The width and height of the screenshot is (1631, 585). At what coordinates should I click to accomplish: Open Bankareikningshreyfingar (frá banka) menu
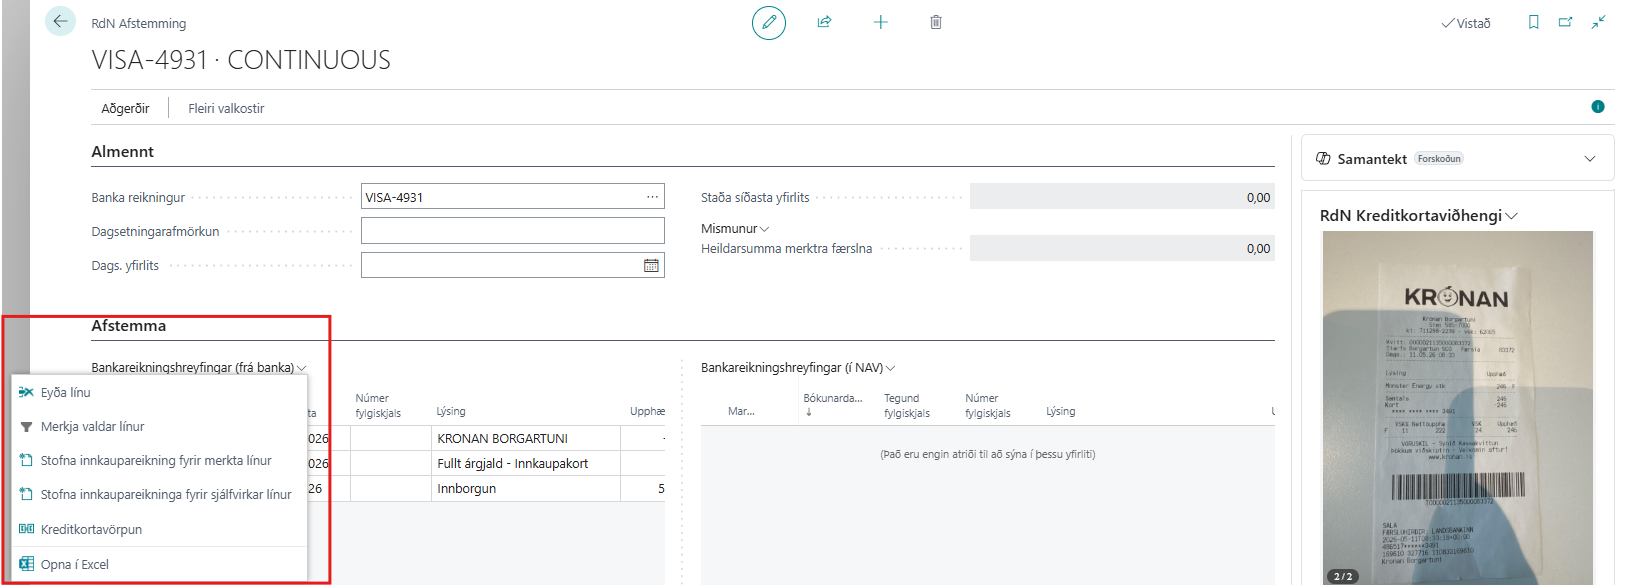coord(199,368)
